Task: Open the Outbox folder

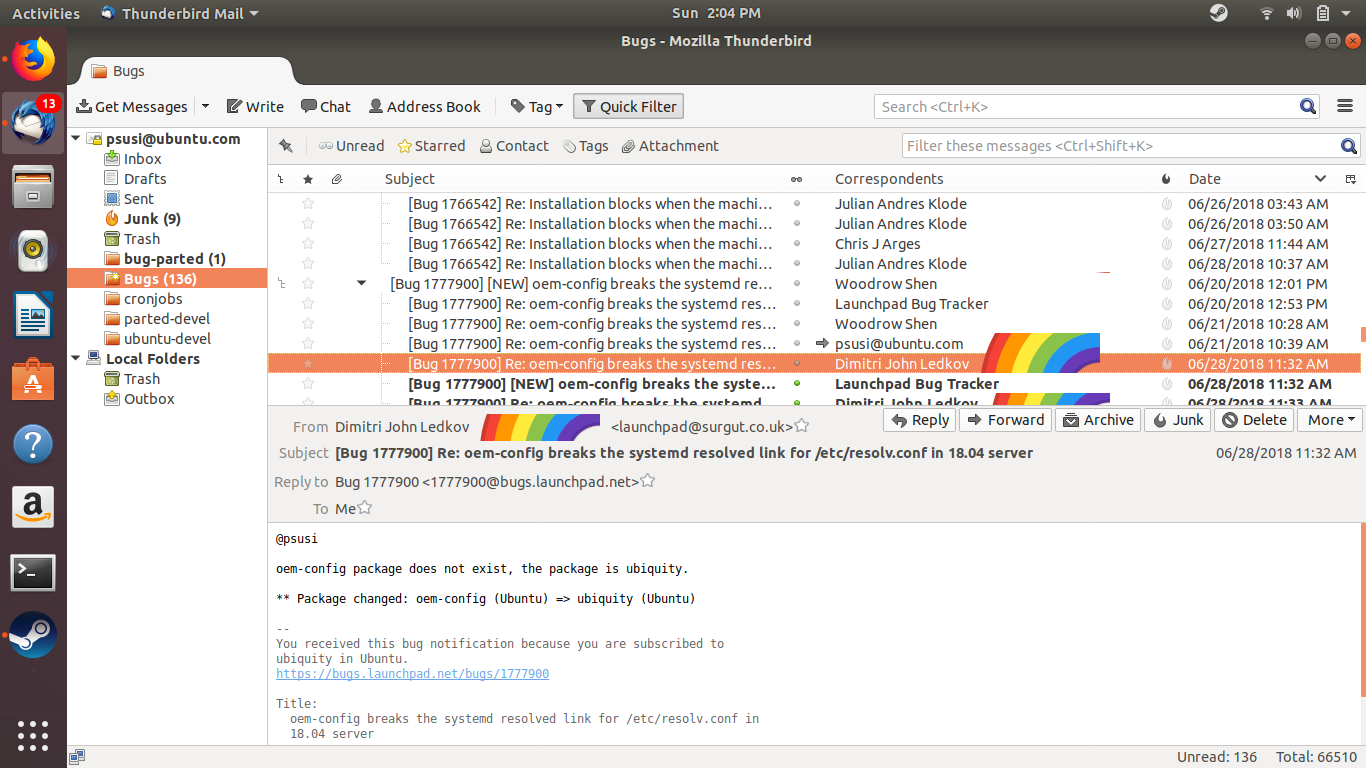Action: [149, 399]
